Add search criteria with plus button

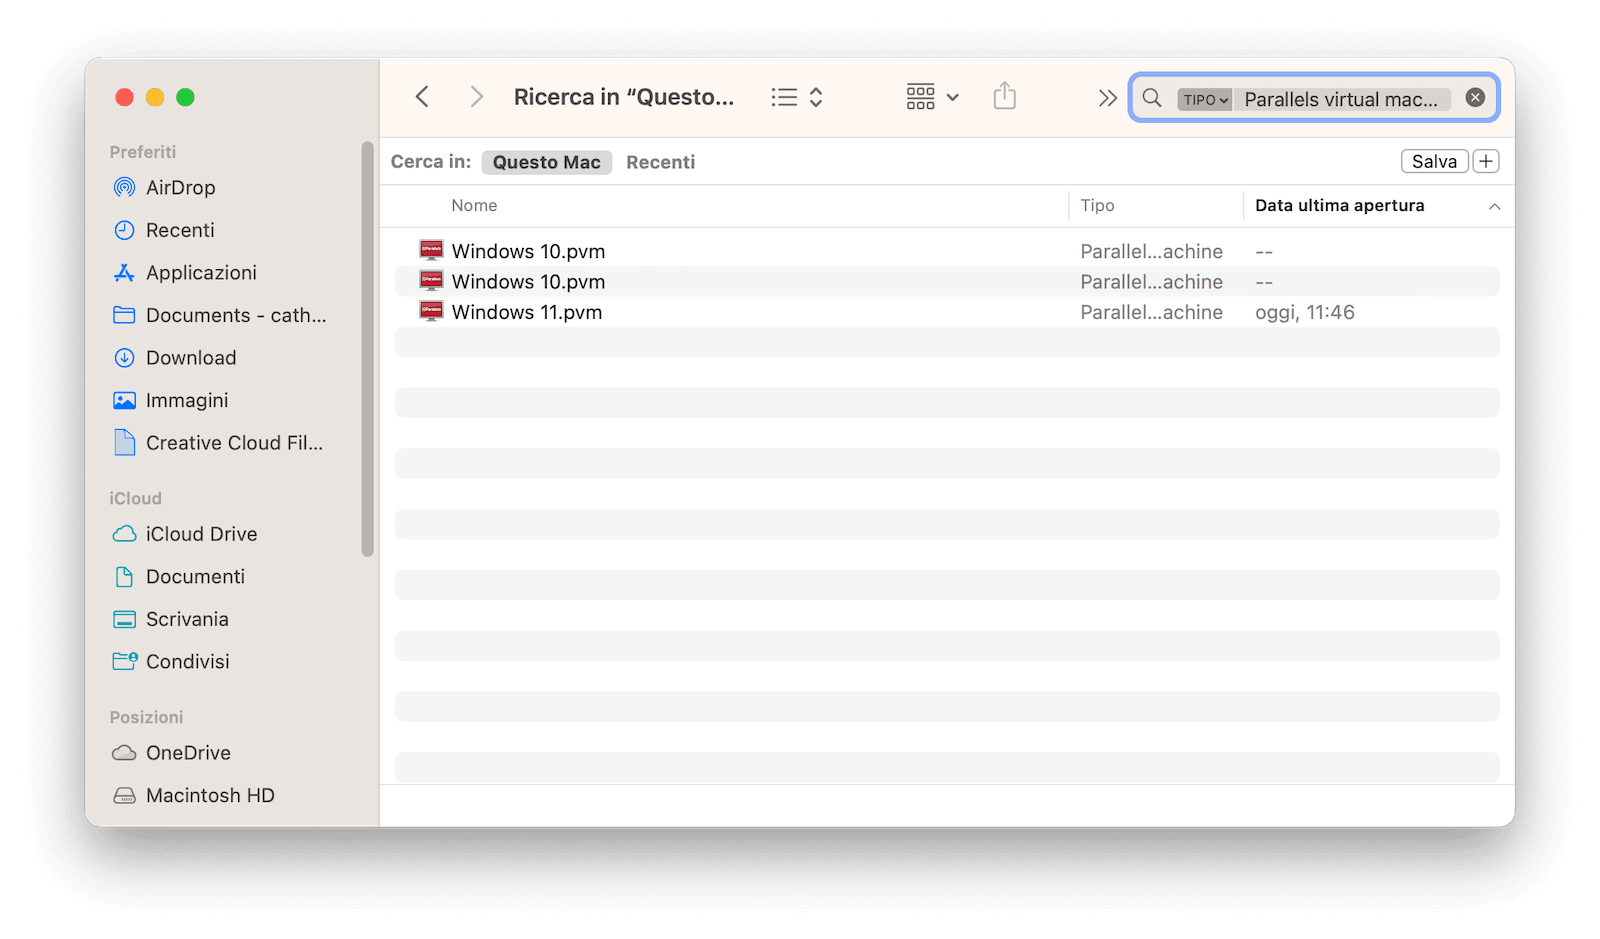click(1486, 161)
